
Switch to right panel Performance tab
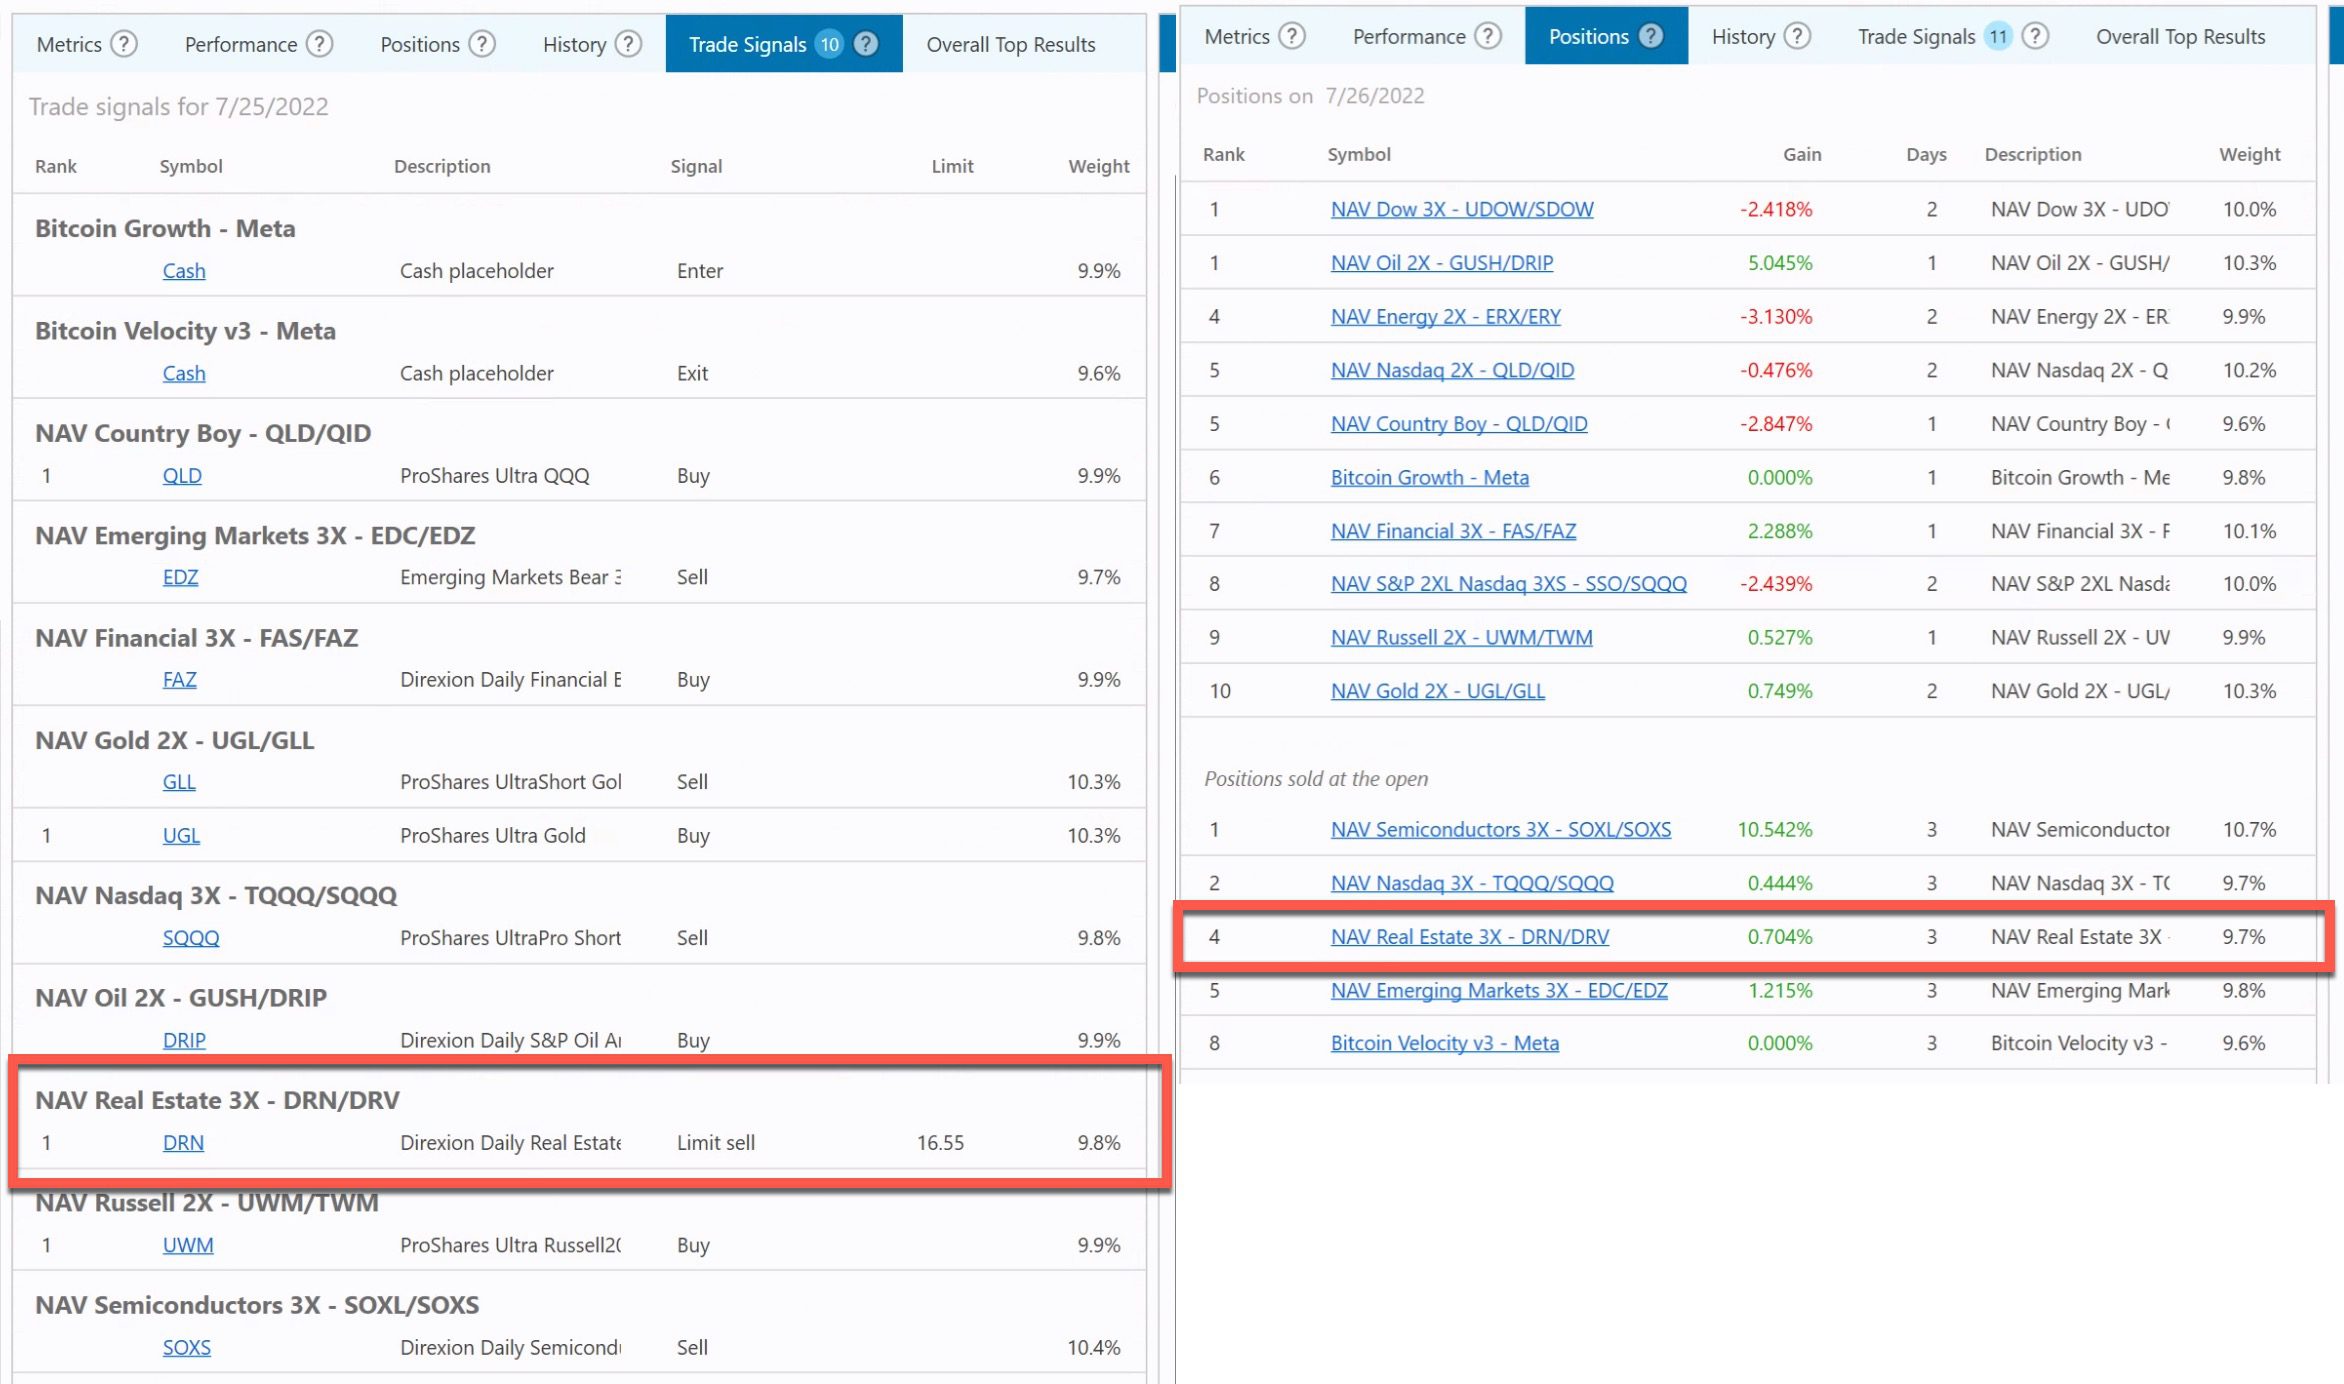click(1408, 37)
